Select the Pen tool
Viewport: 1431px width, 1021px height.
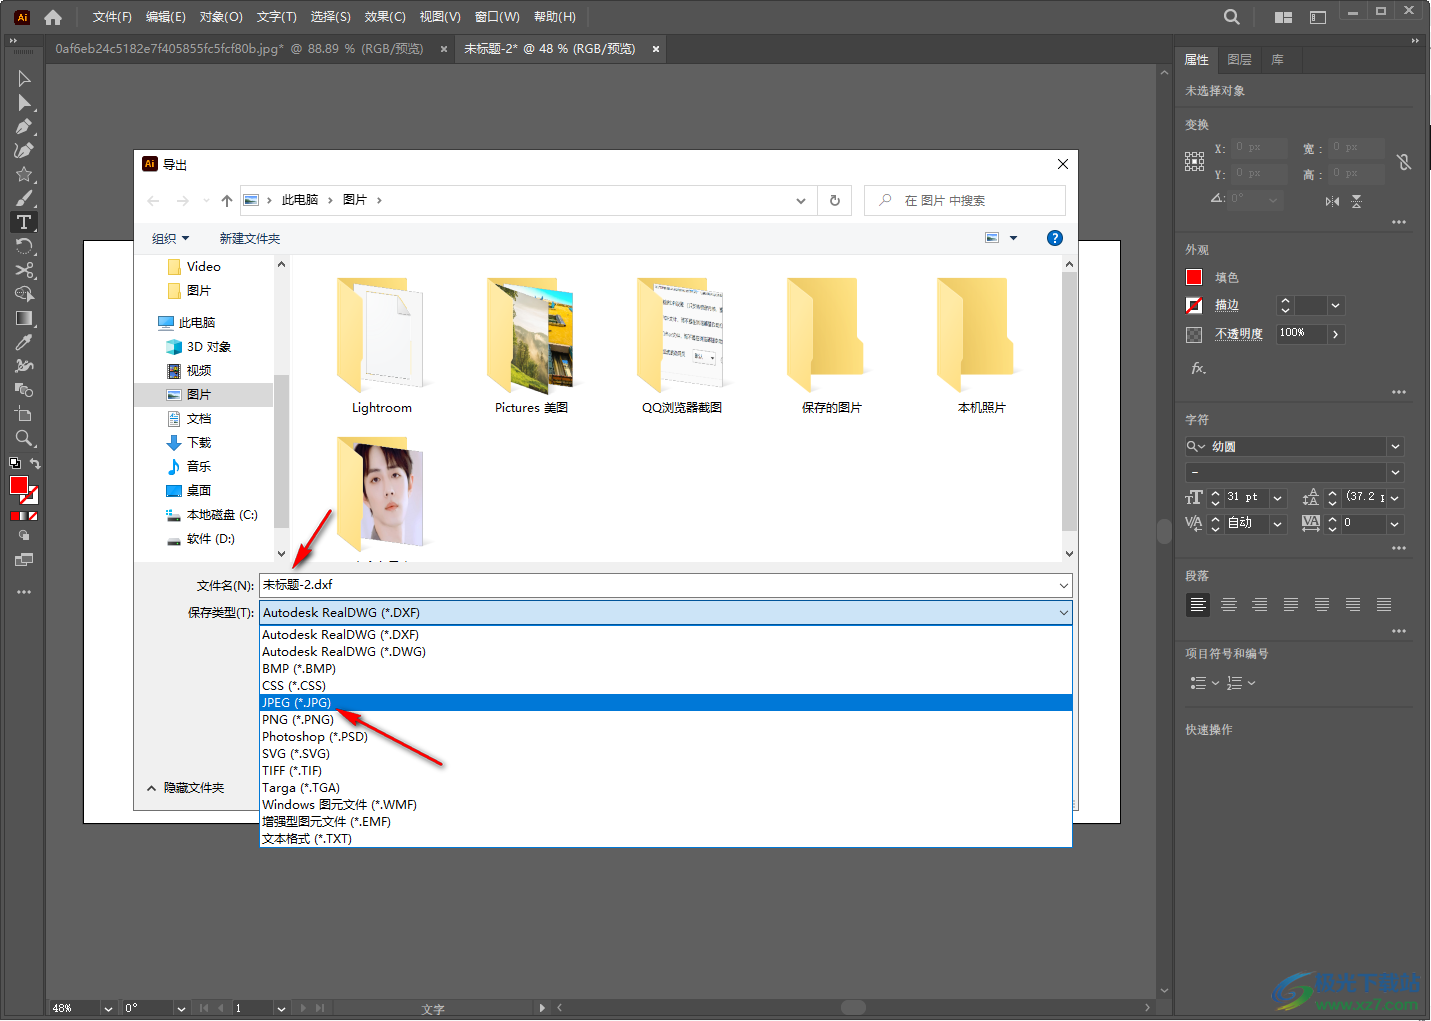pos(24,127)
